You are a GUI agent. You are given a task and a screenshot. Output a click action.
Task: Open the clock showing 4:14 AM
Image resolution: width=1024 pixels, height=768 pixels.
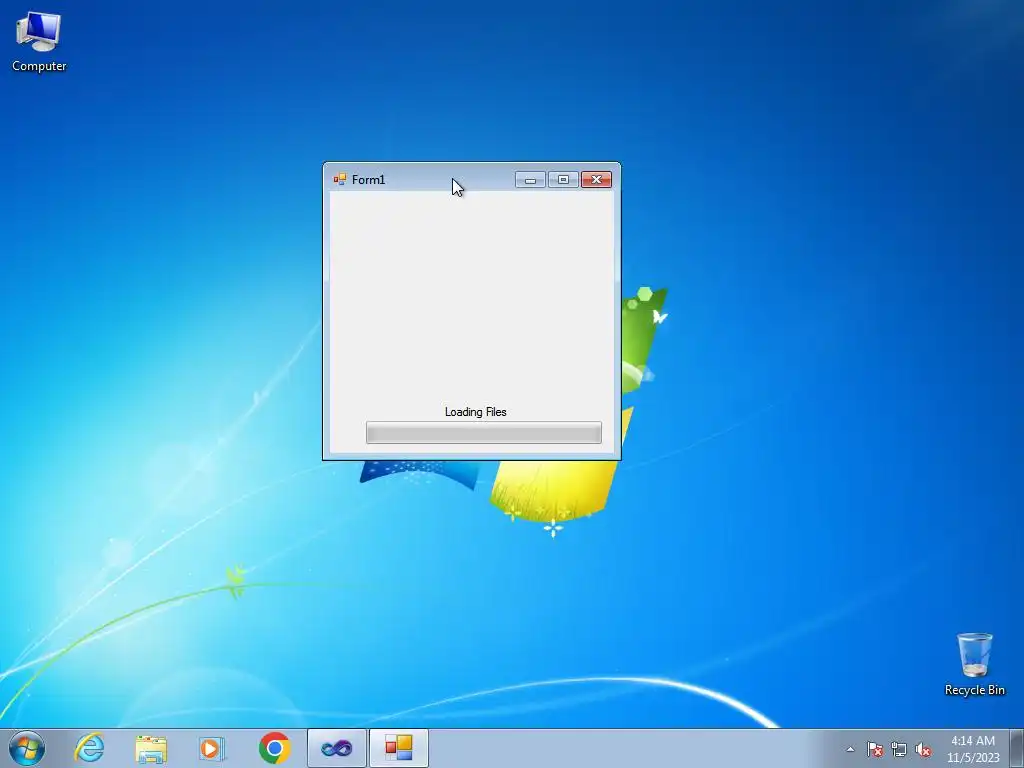973,749
